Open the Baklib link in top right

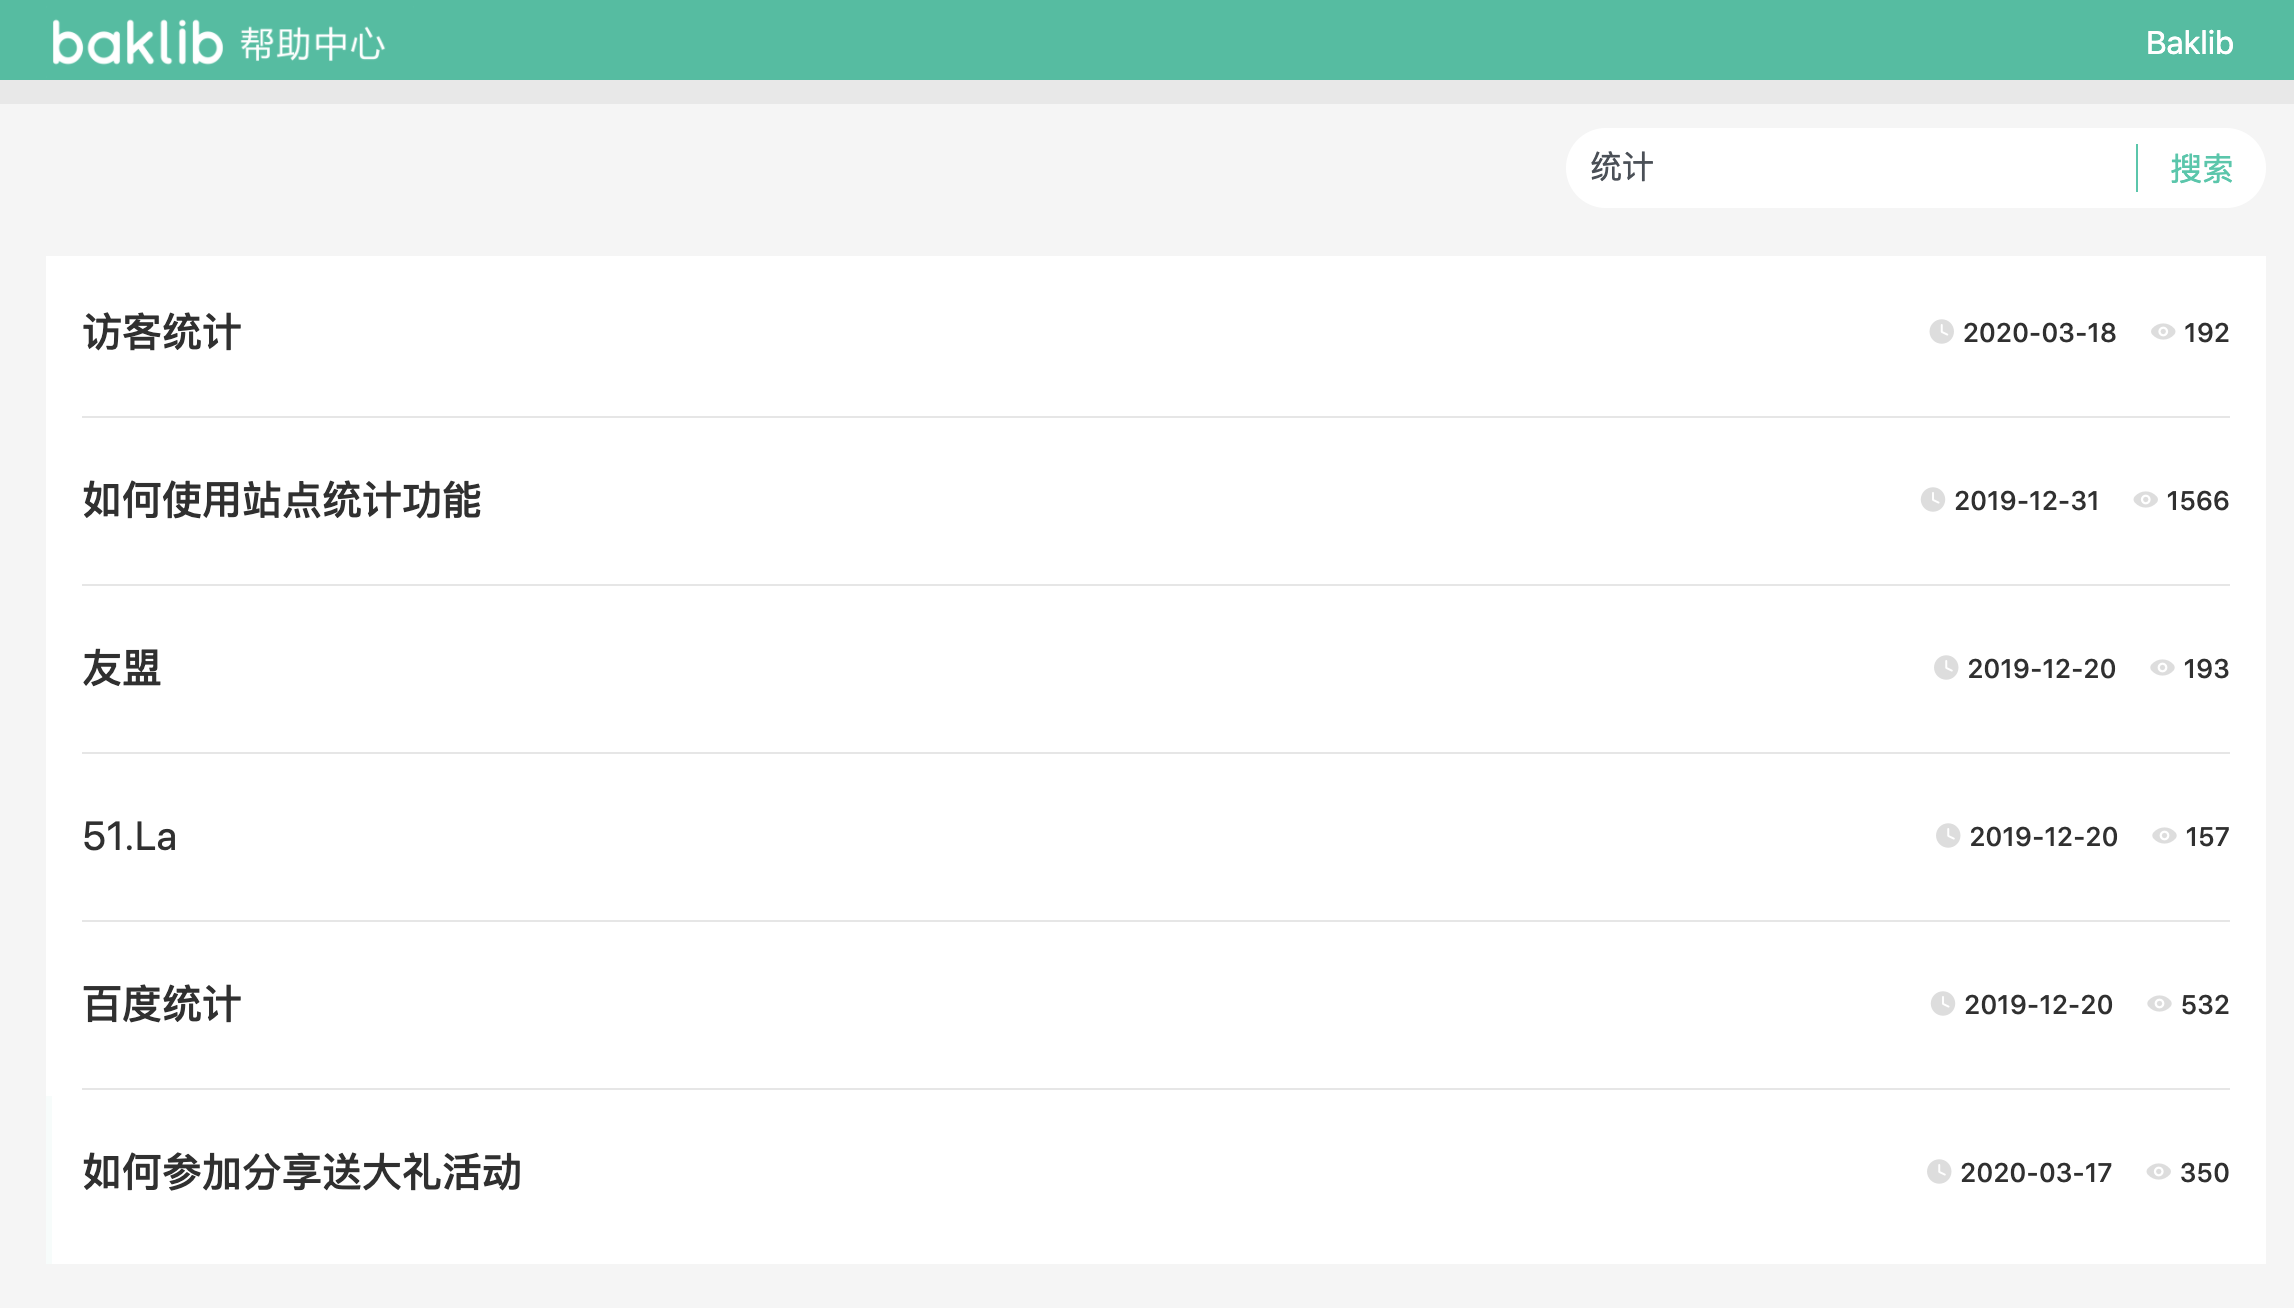tap(2189, 43)
